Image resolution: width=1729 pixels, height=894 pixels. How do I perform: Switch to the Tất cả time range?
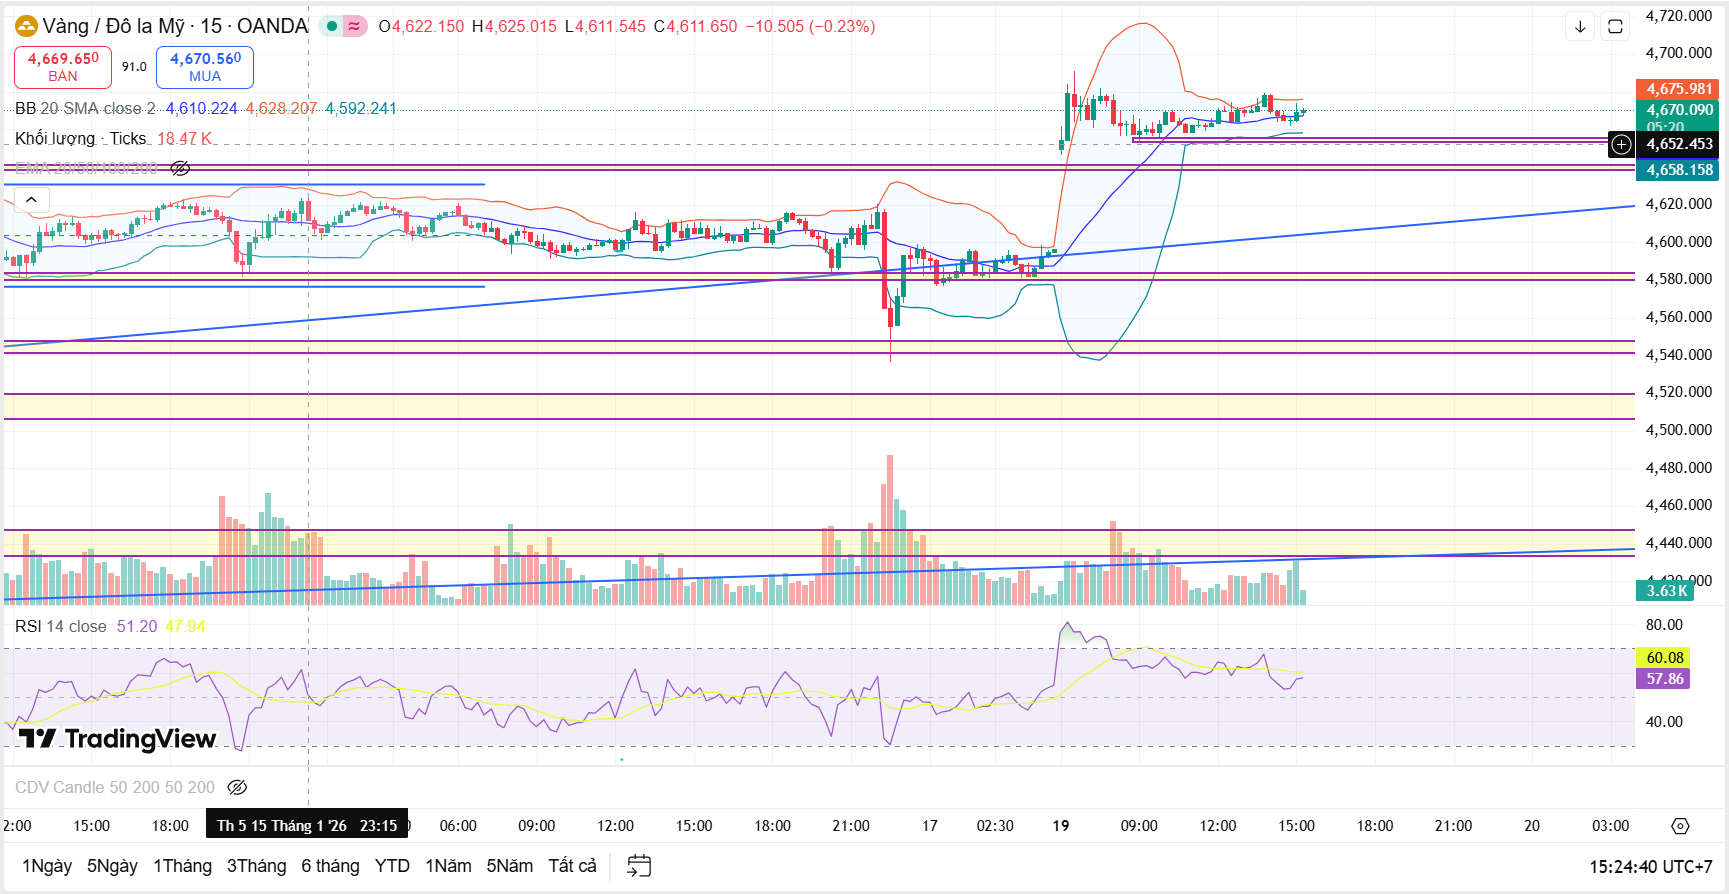pyautogui.click(x=572, y=866)
